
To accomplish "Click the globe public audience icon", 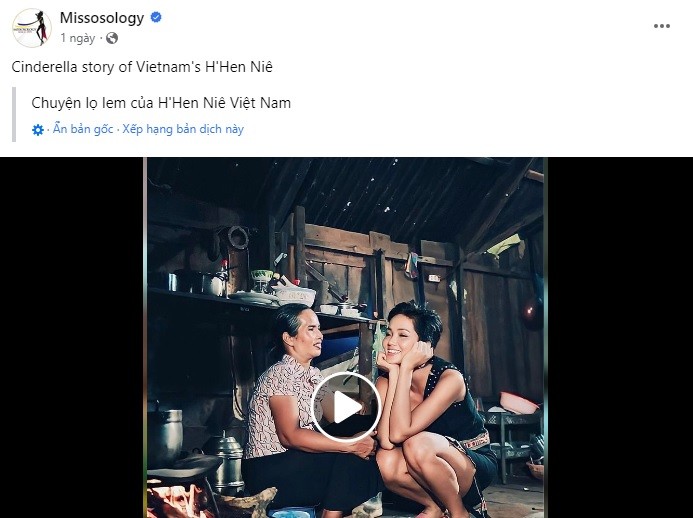I will [111, 38].
